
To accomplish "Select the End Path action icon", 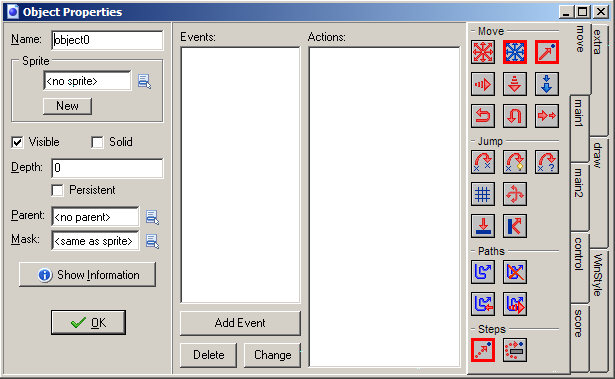I will pos(515,272).
